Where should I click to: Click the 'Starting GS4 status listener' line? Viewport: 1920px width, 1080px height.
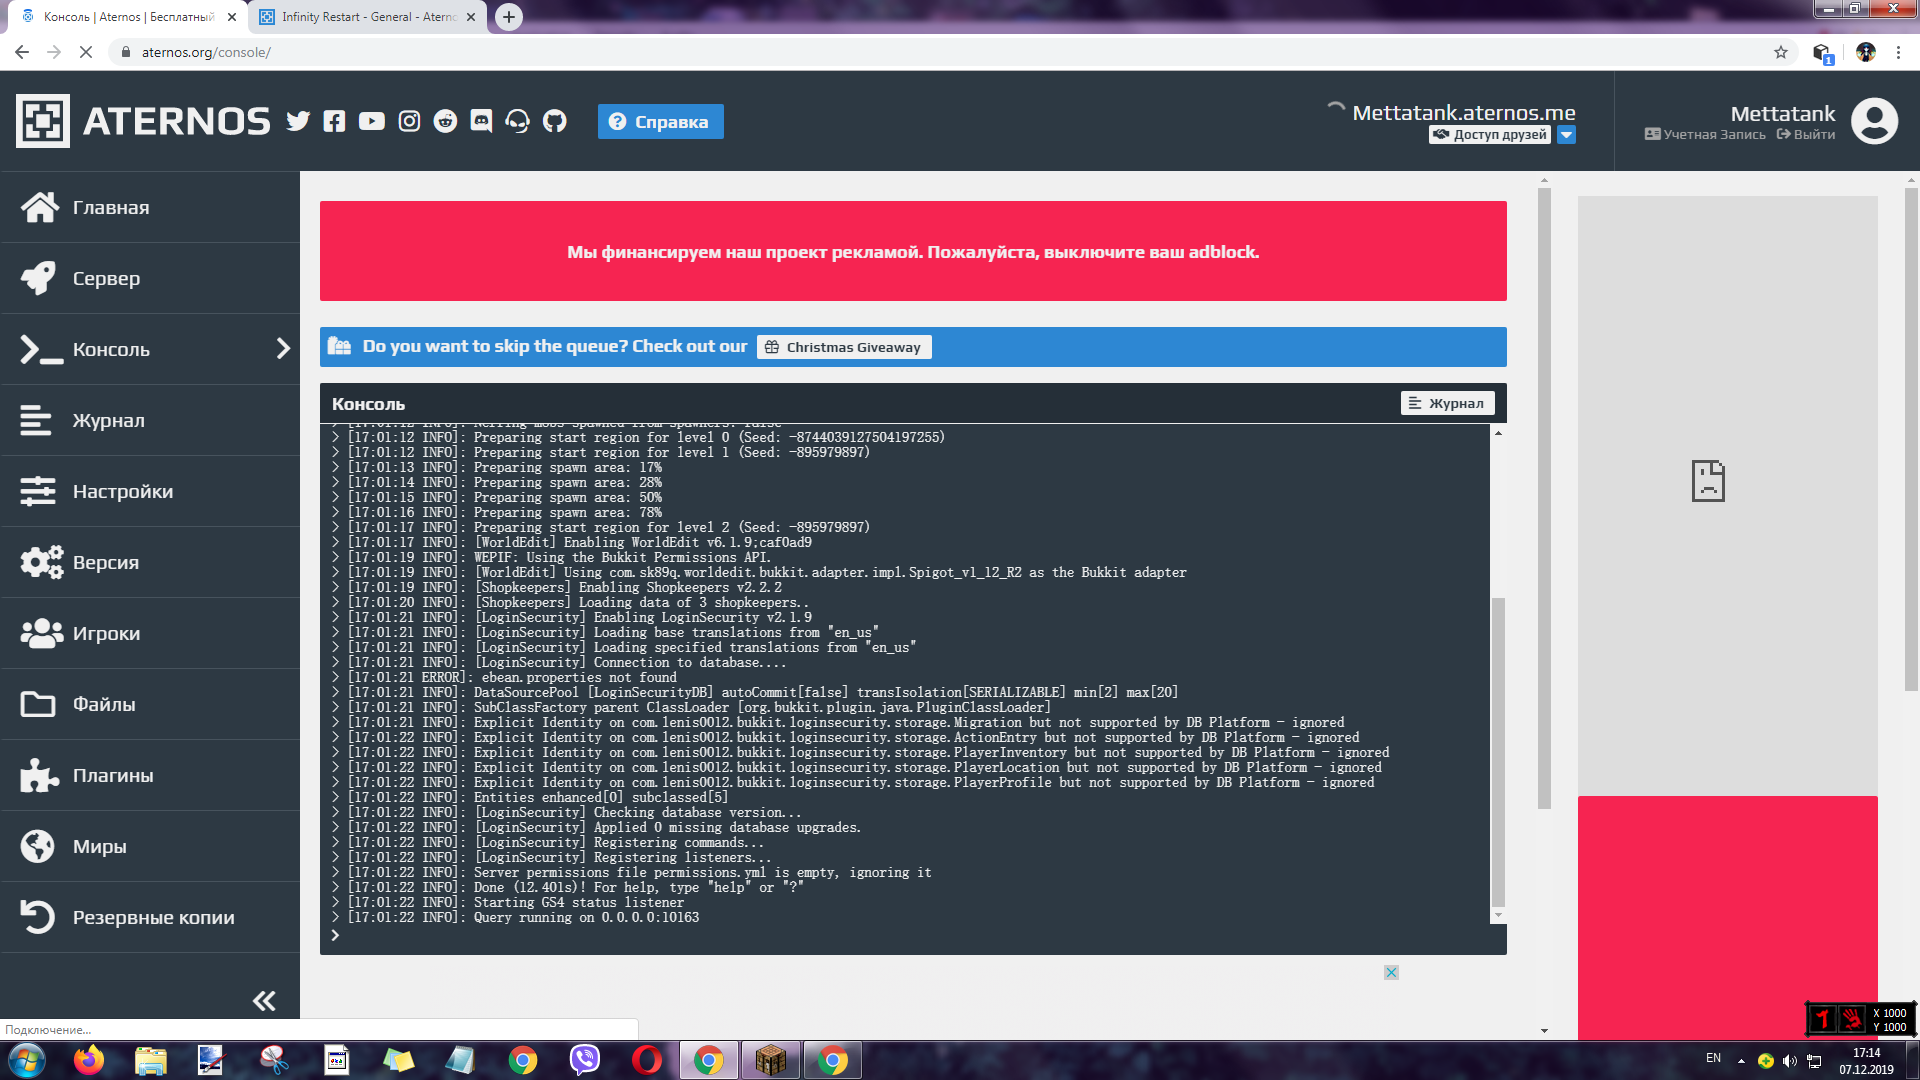(508, 902)
